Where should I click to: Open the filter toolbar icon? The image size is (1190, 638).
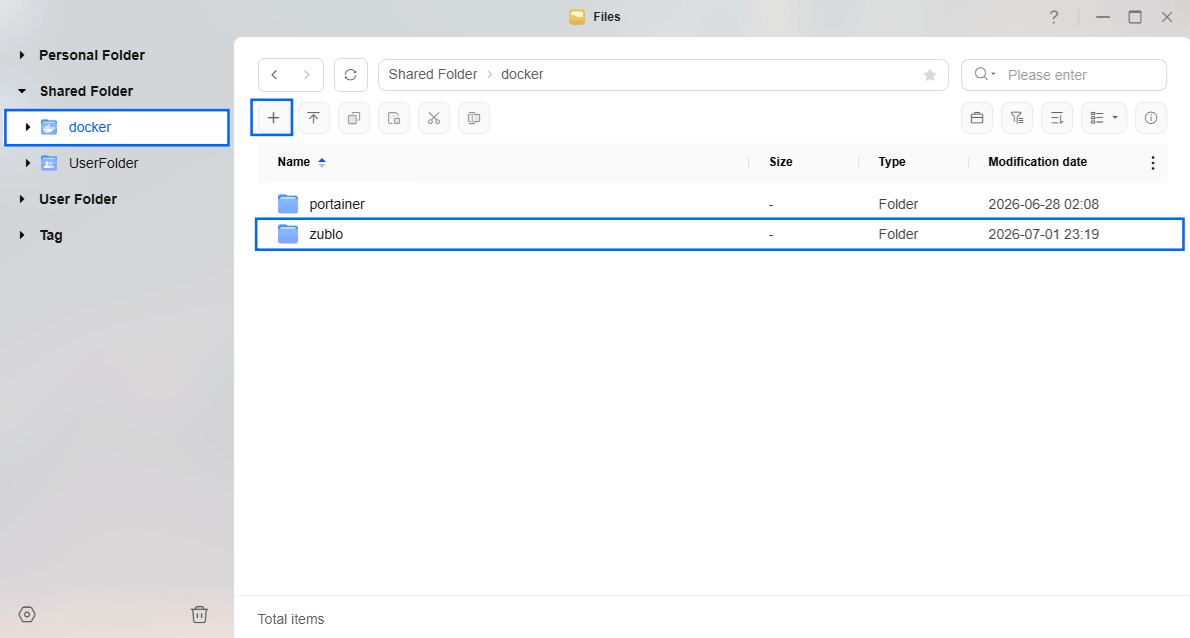coord(1017,118)
